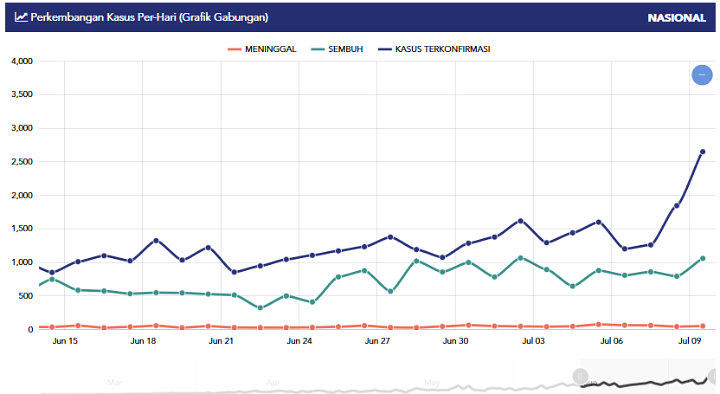Viewport: 720px width, 394px height.
Task: Click the '2,500' y-axis label
Action: coord(22,162)
